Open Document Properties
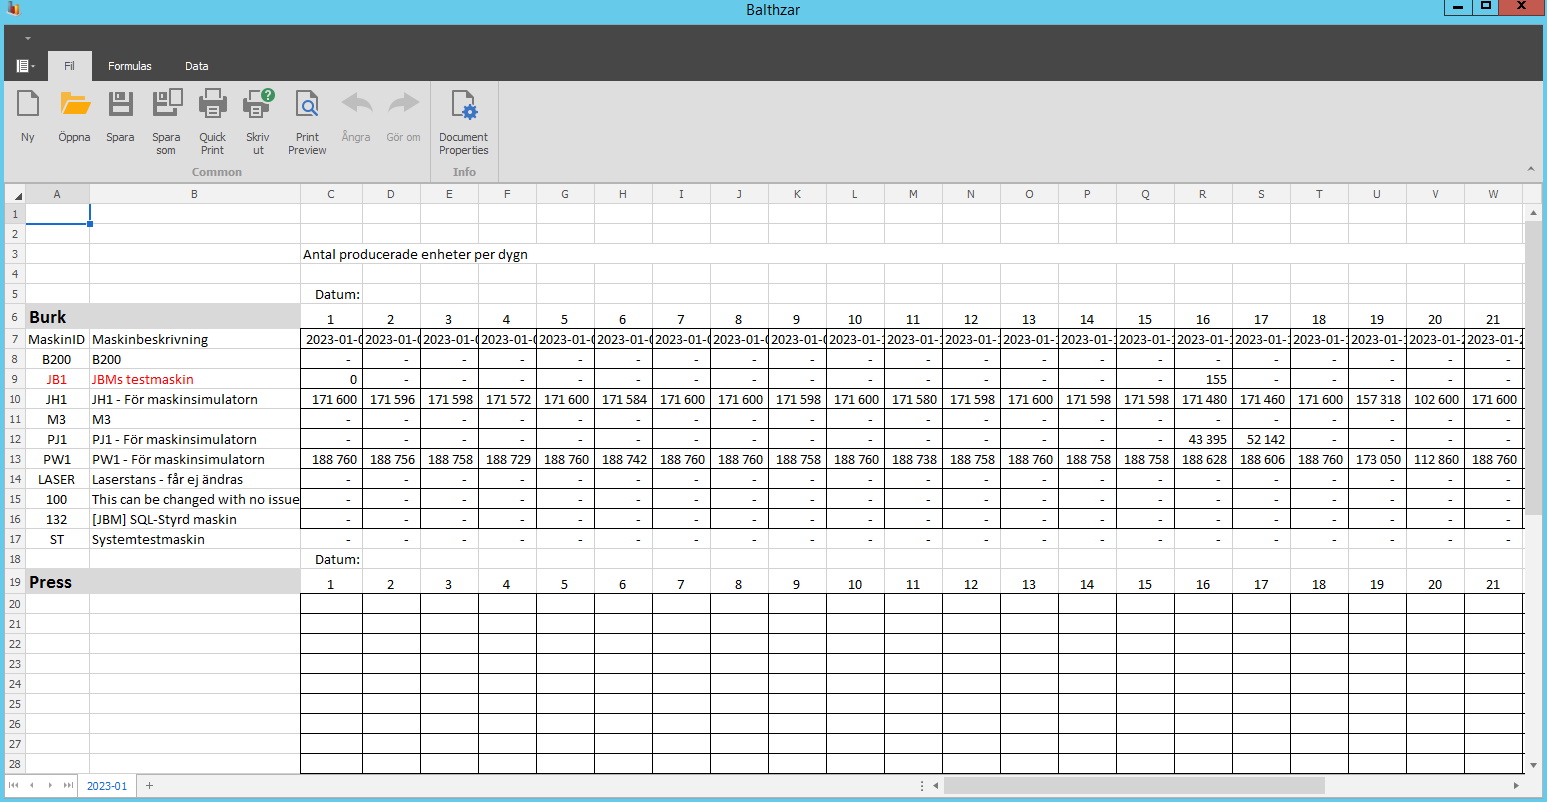The height and width of the screenshot is (802, 1547). (463, 118)
